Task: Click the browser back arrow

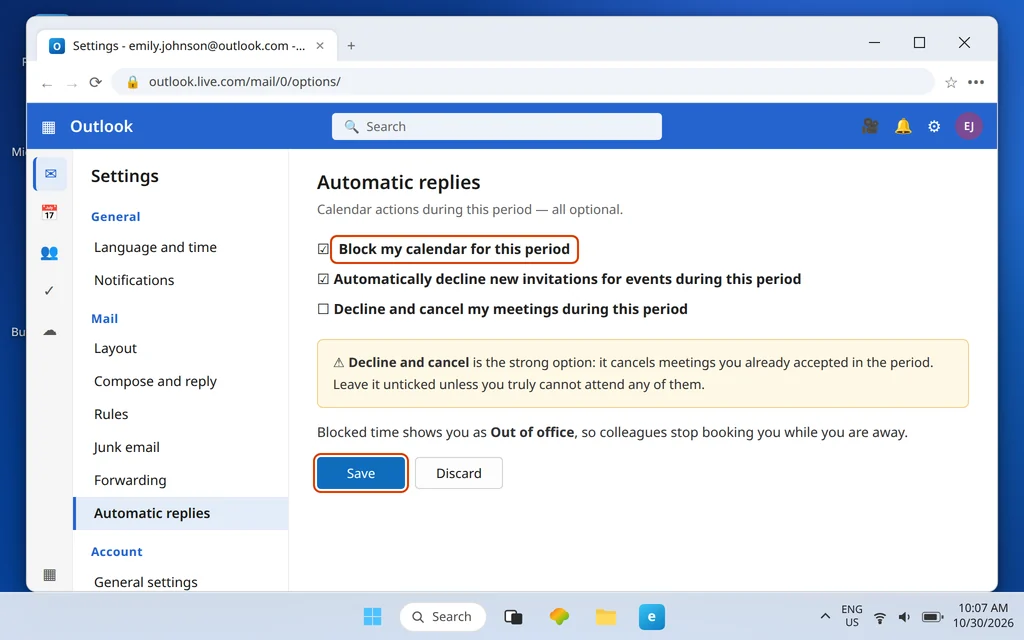Action: [x=46, y=84]
